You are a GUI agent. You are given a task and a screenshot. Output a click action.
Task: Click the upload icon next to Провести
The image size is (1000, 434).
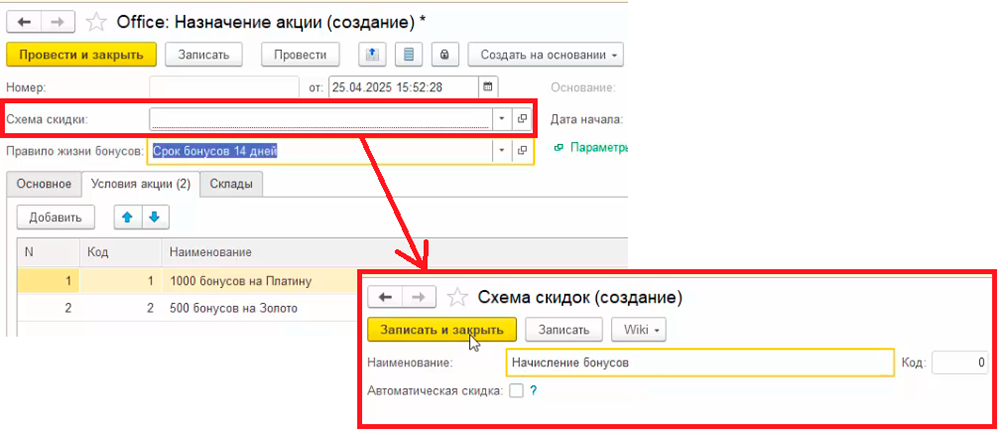coord(371,54)
